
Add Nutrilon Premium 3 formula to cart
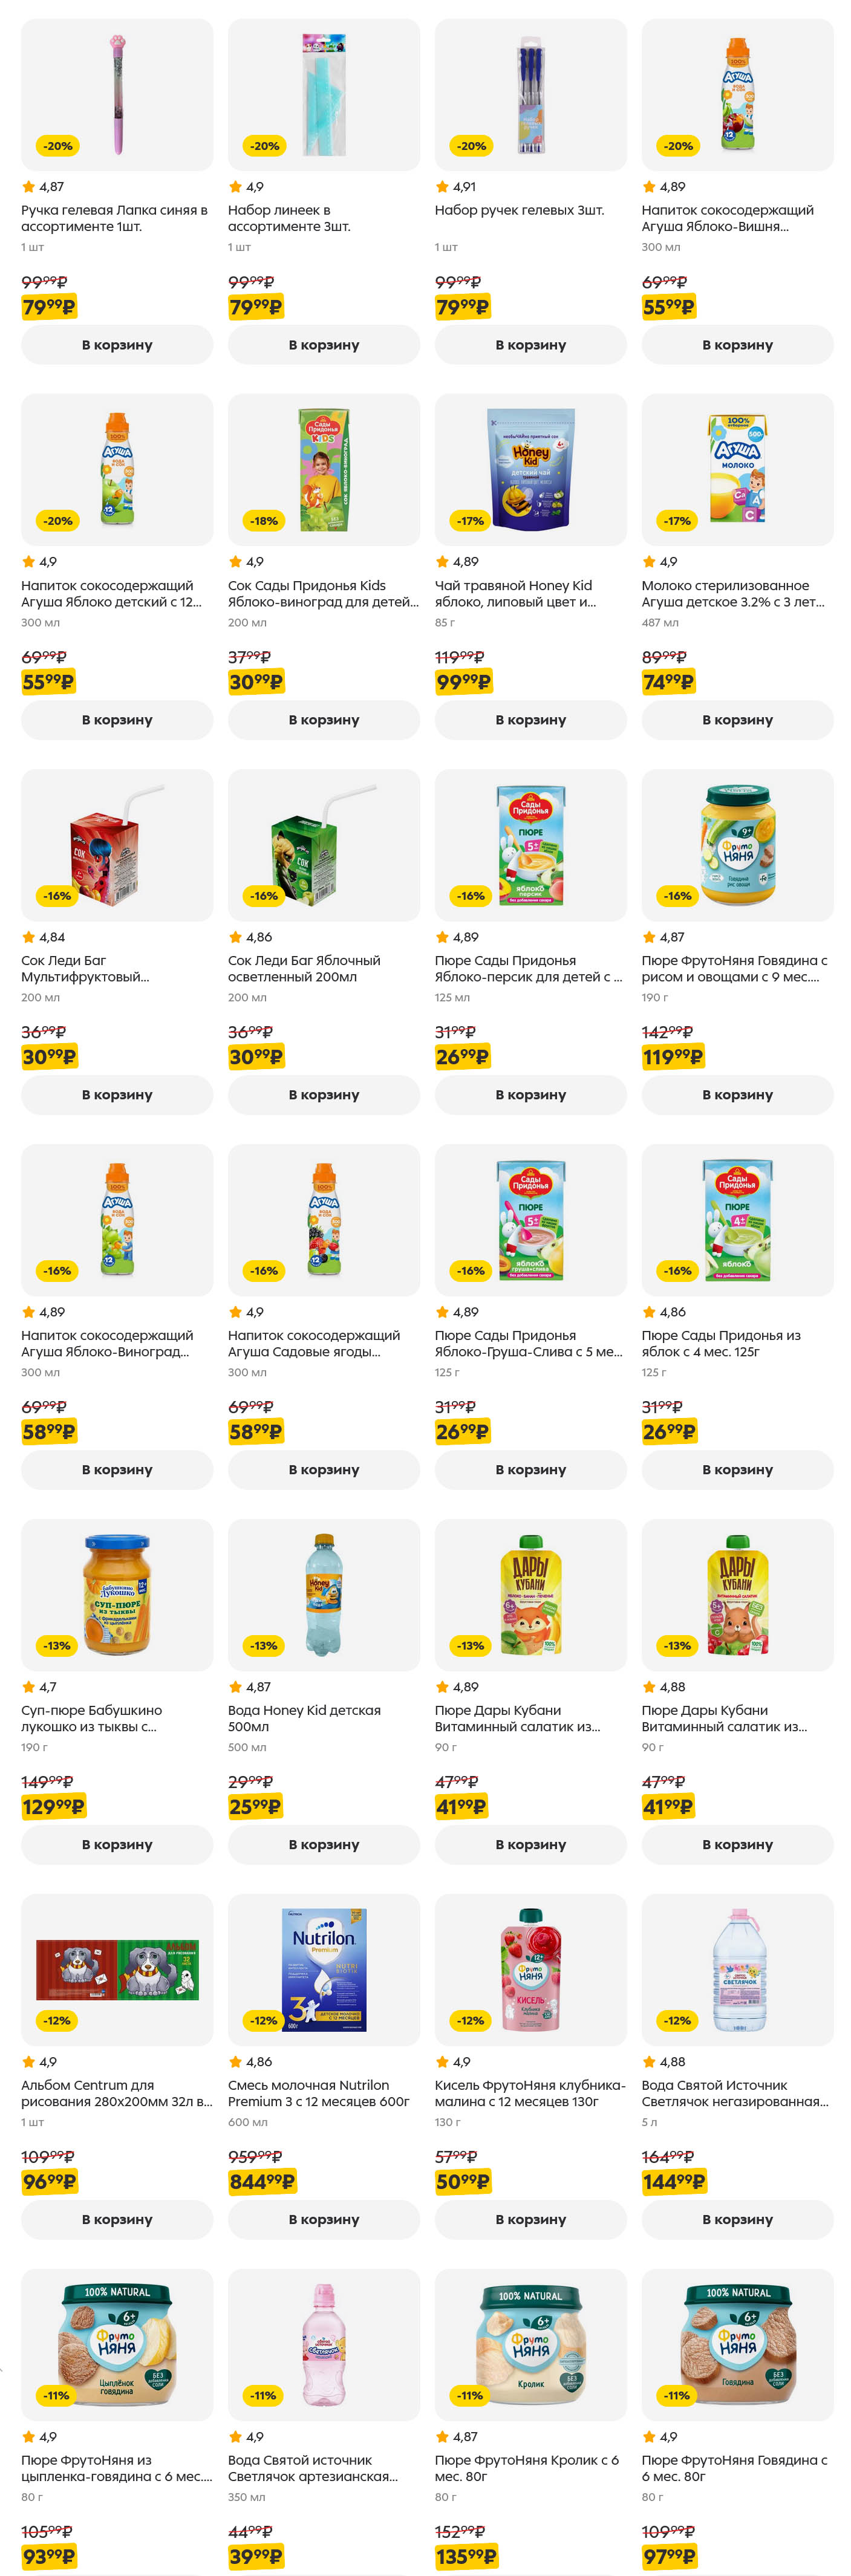[323, 2219]
